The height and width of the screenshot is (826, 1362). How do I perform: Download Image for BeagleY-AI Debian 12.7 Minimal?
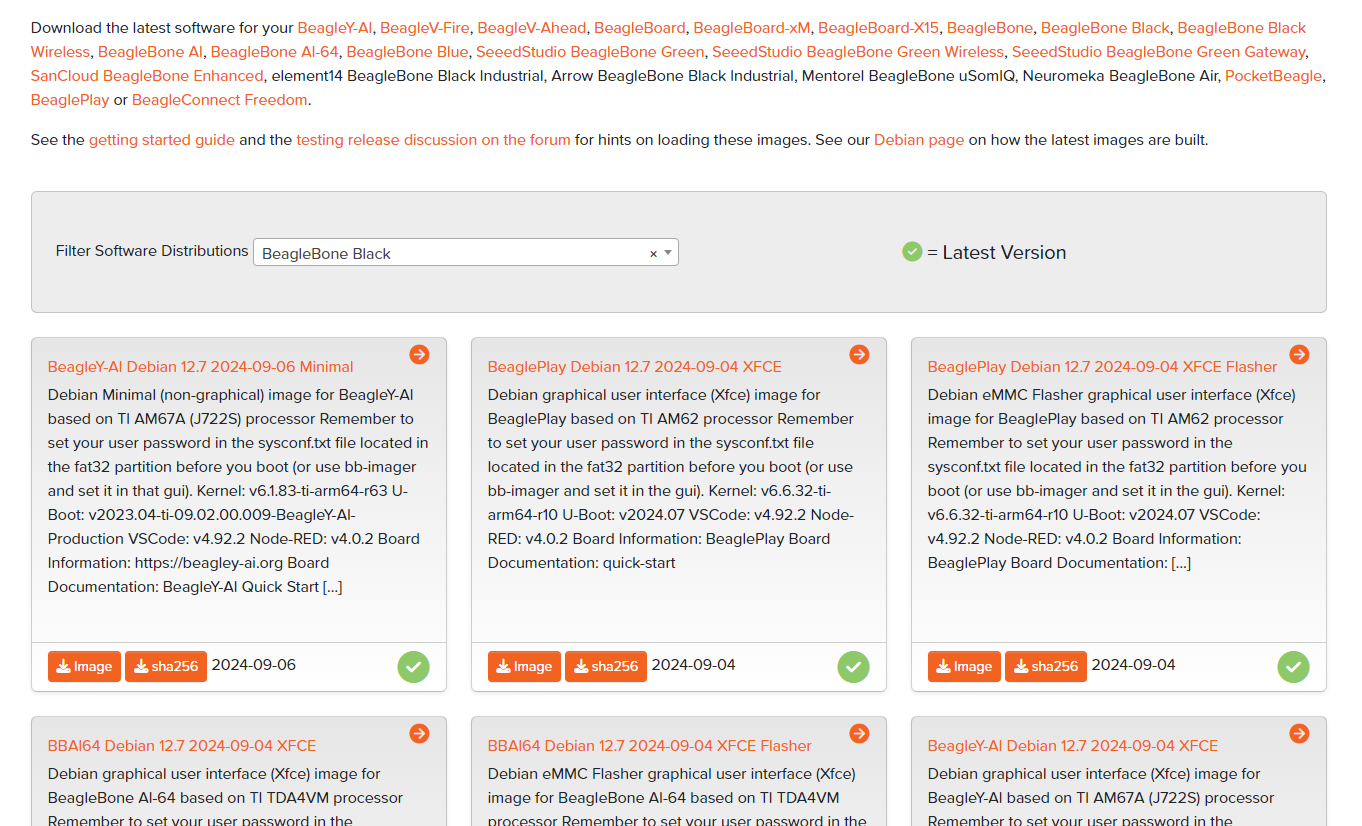(x=84, y=667)
